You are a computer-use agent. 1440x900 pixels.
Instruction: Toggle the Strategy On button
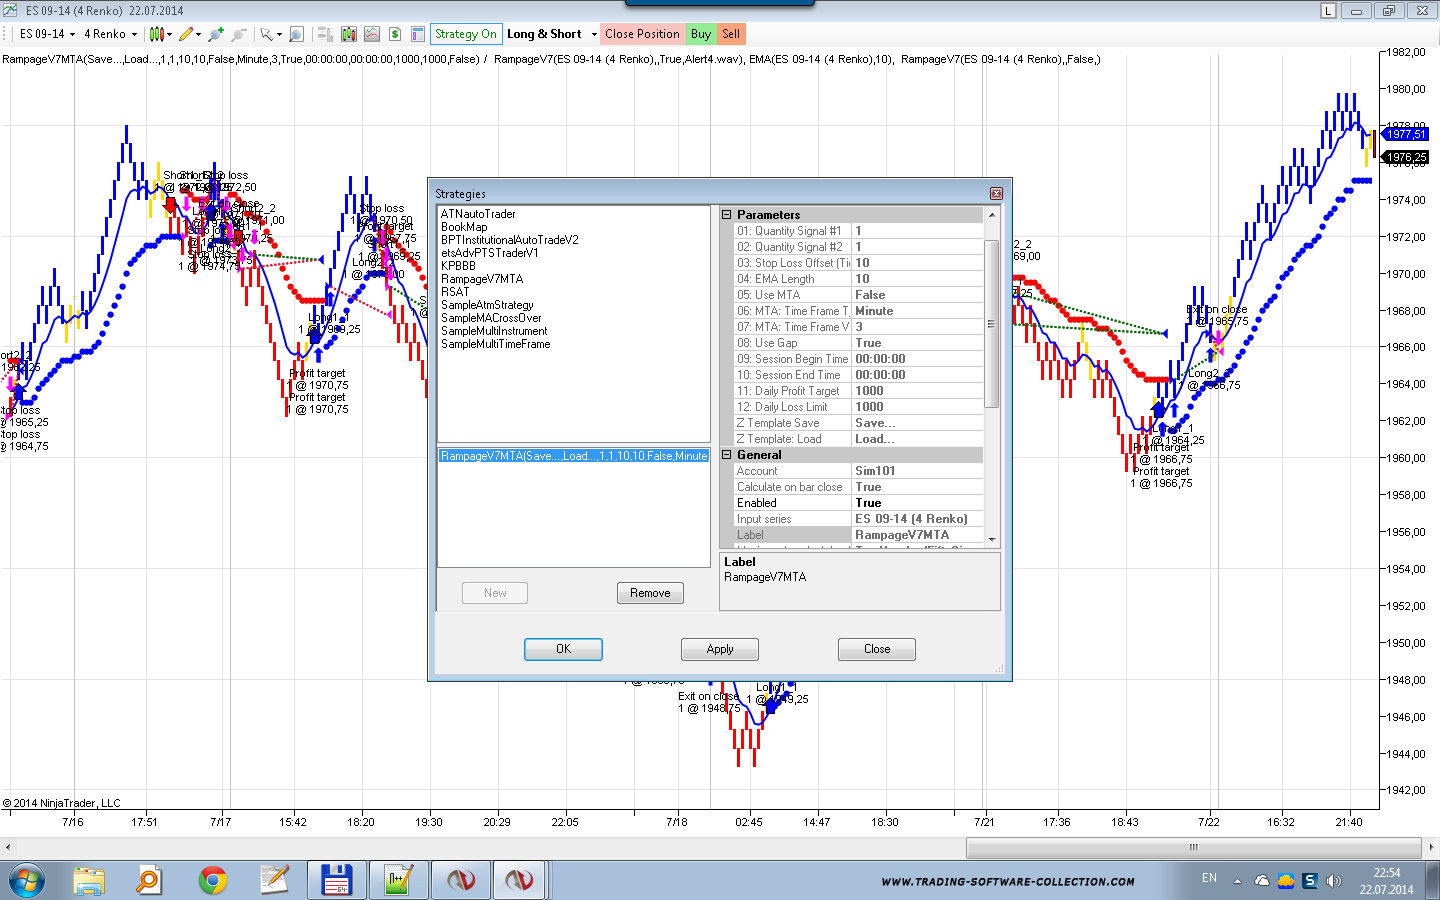click(465, 34)
